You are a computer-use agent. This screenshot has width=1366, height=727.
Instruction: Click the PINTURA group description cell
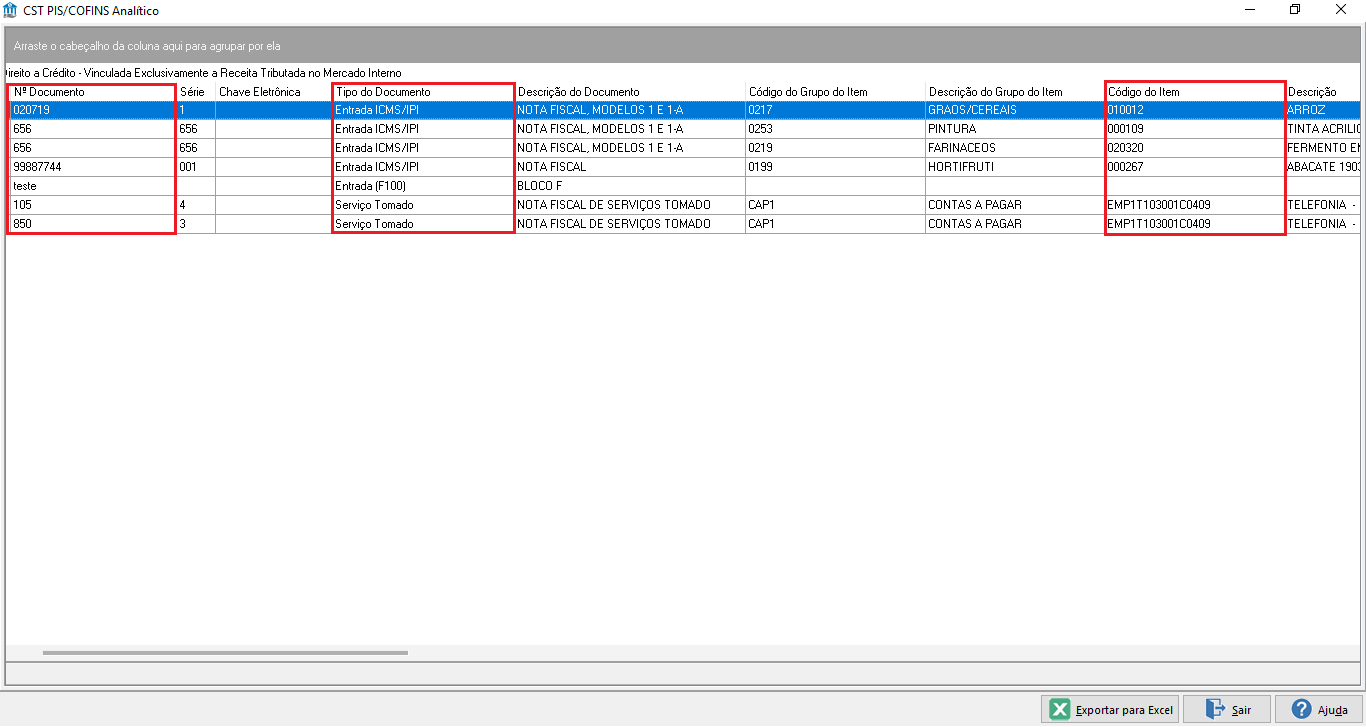(x=1015, y=129)
